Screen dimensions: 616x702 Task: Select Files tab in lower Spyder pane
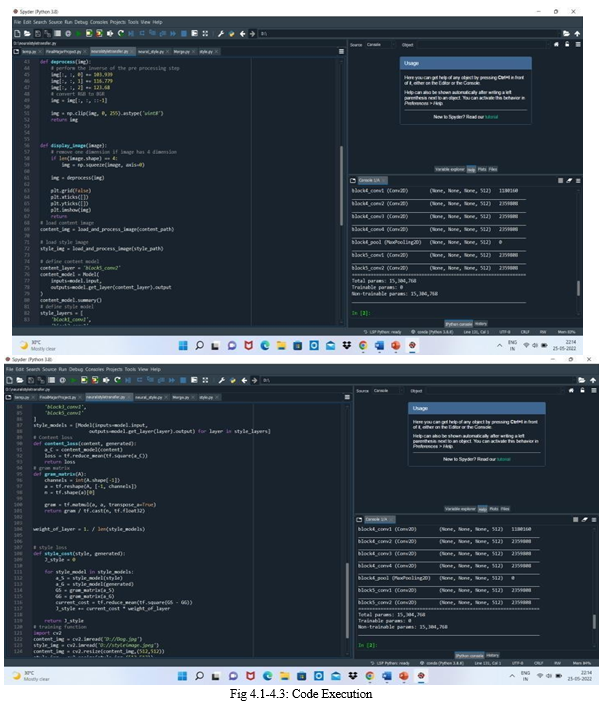(x=505, y=509)
